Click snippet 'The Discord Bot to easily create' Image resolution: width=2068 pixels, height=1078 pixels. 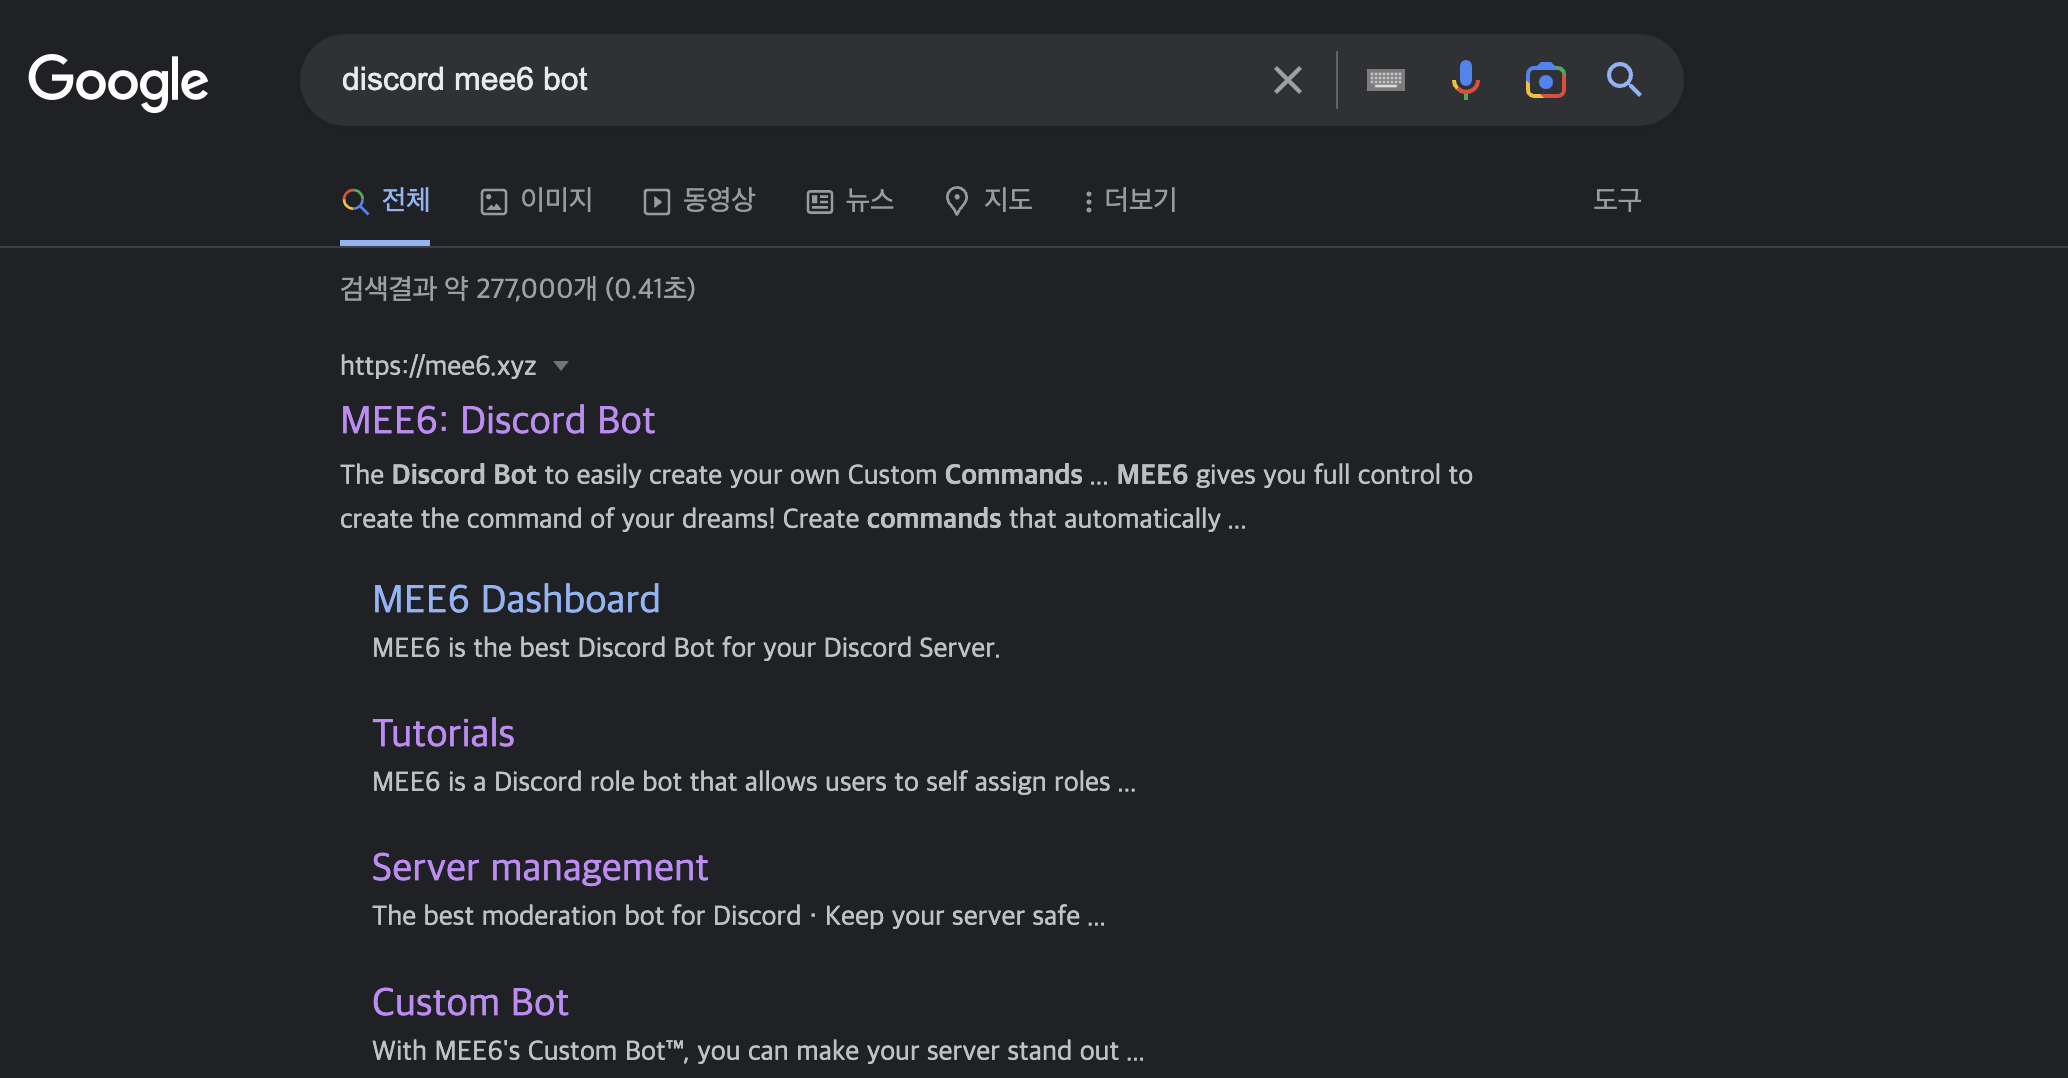tap(906, 497)
